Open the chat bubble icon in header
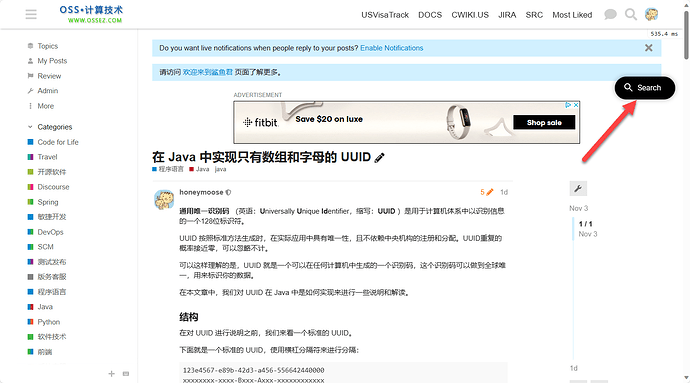The width and height of the screenshot is (690, 383). pos(610,15)
